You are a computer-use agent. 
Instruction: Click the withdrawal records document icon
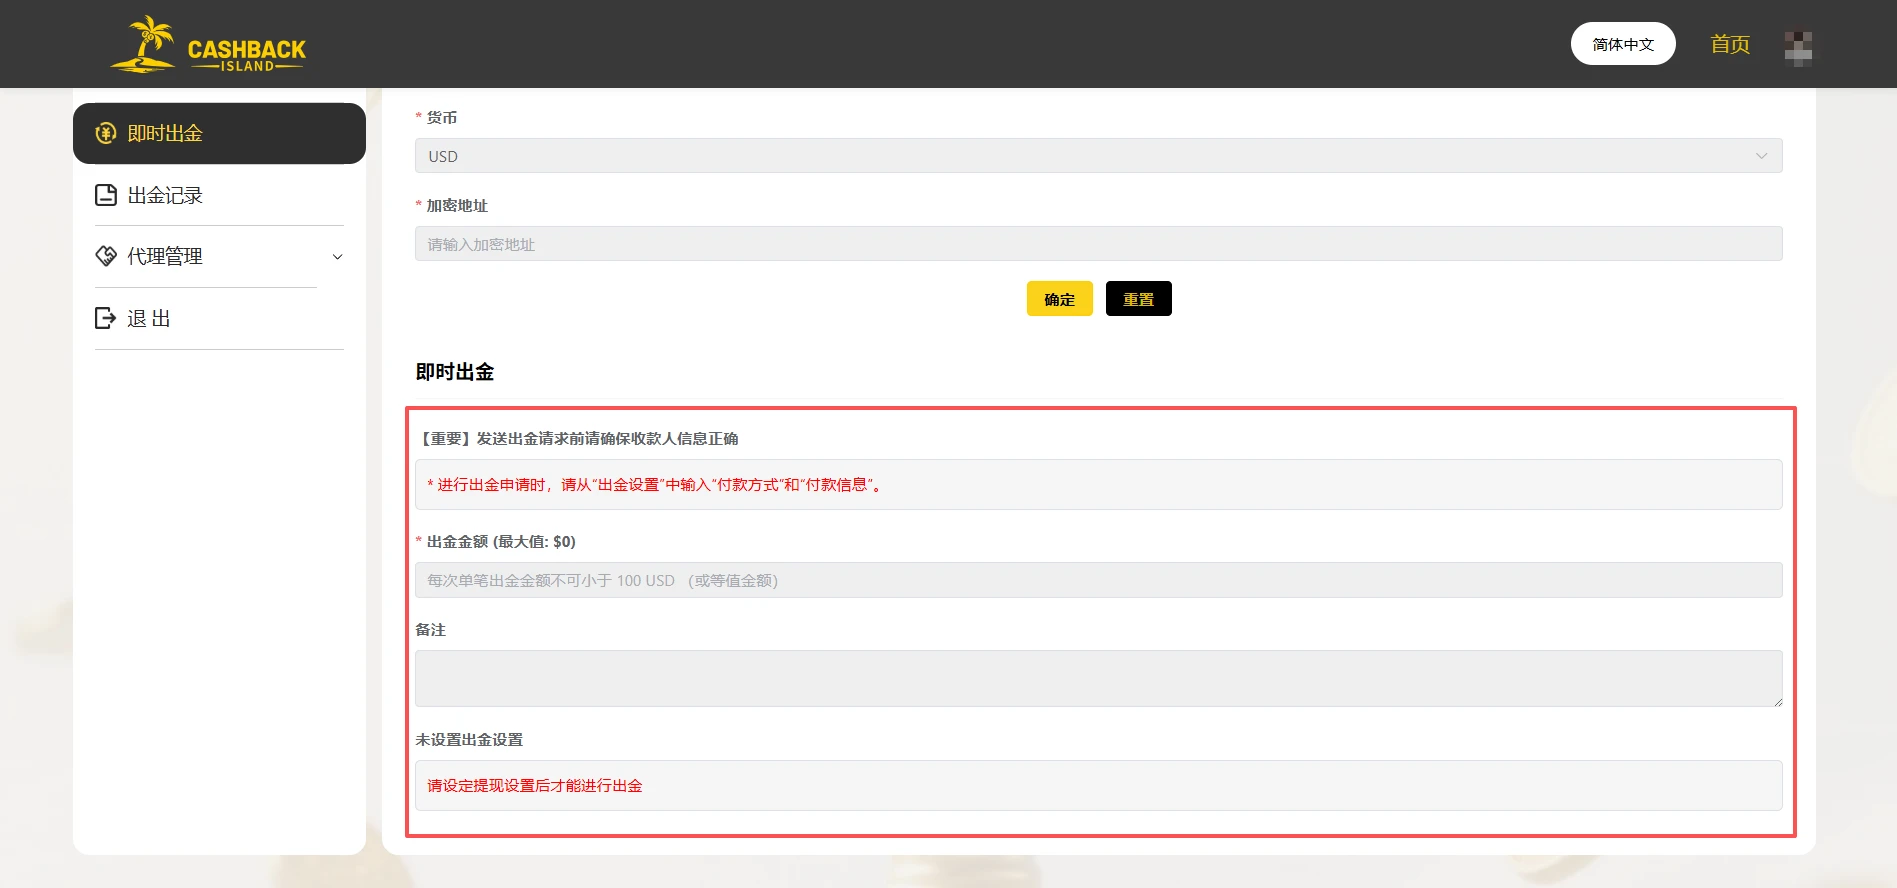(106, 195)
